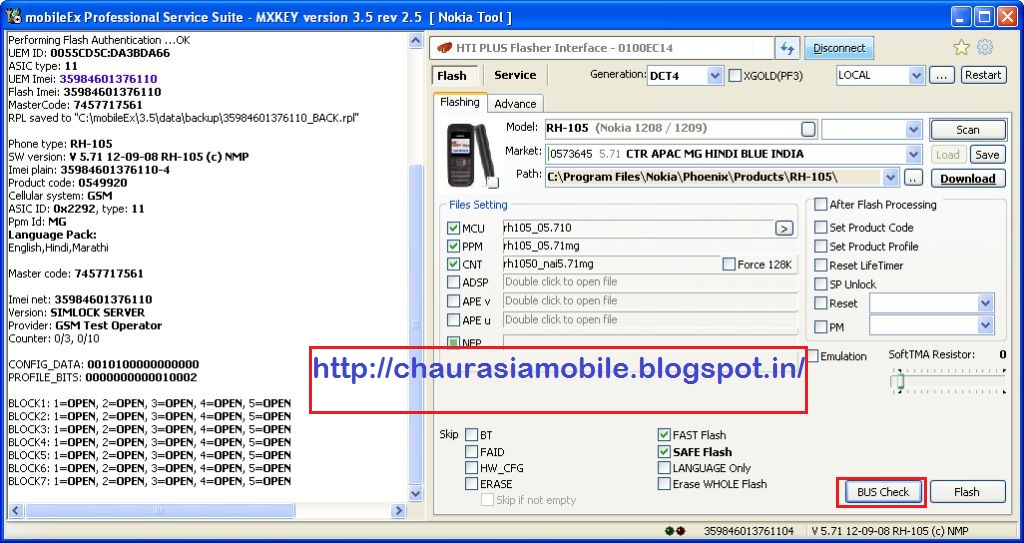Click the Flash button
1024x543 pixels.
coord(967,492)
